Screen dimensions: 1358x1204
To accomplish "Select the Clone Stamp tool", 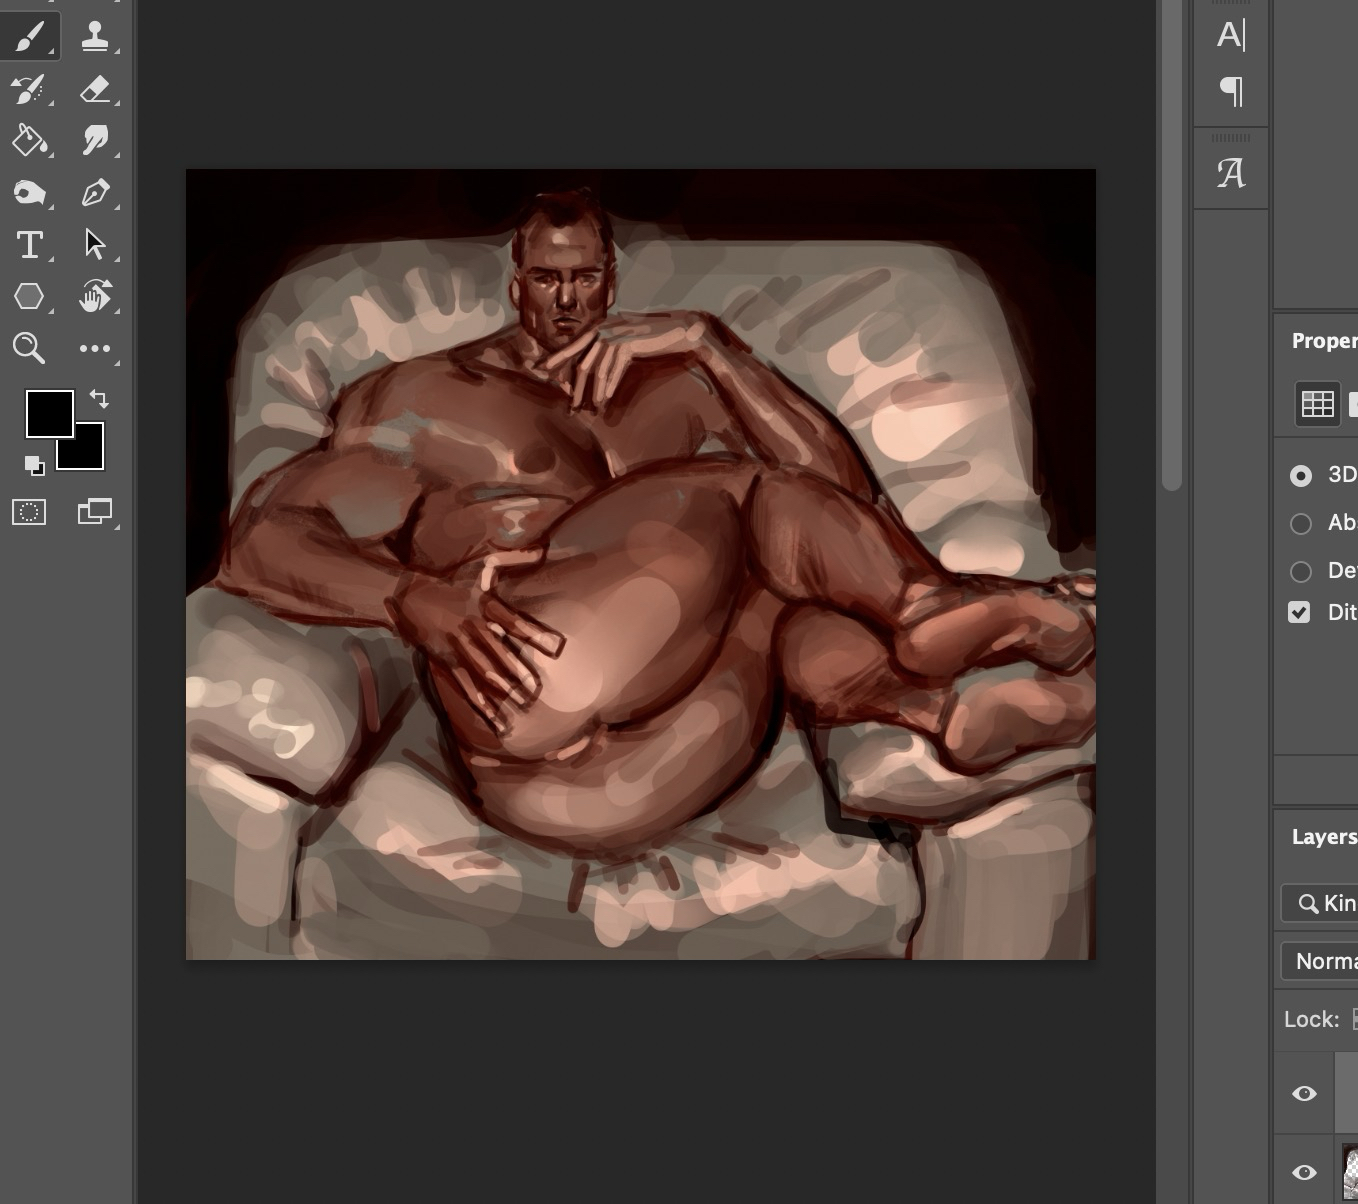I will click(x=95, y=37).
